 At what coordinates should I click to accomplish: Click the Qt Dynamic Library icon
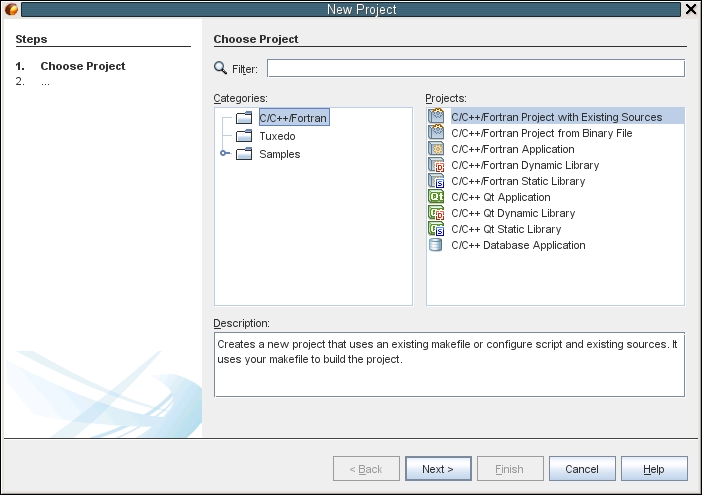436,213
